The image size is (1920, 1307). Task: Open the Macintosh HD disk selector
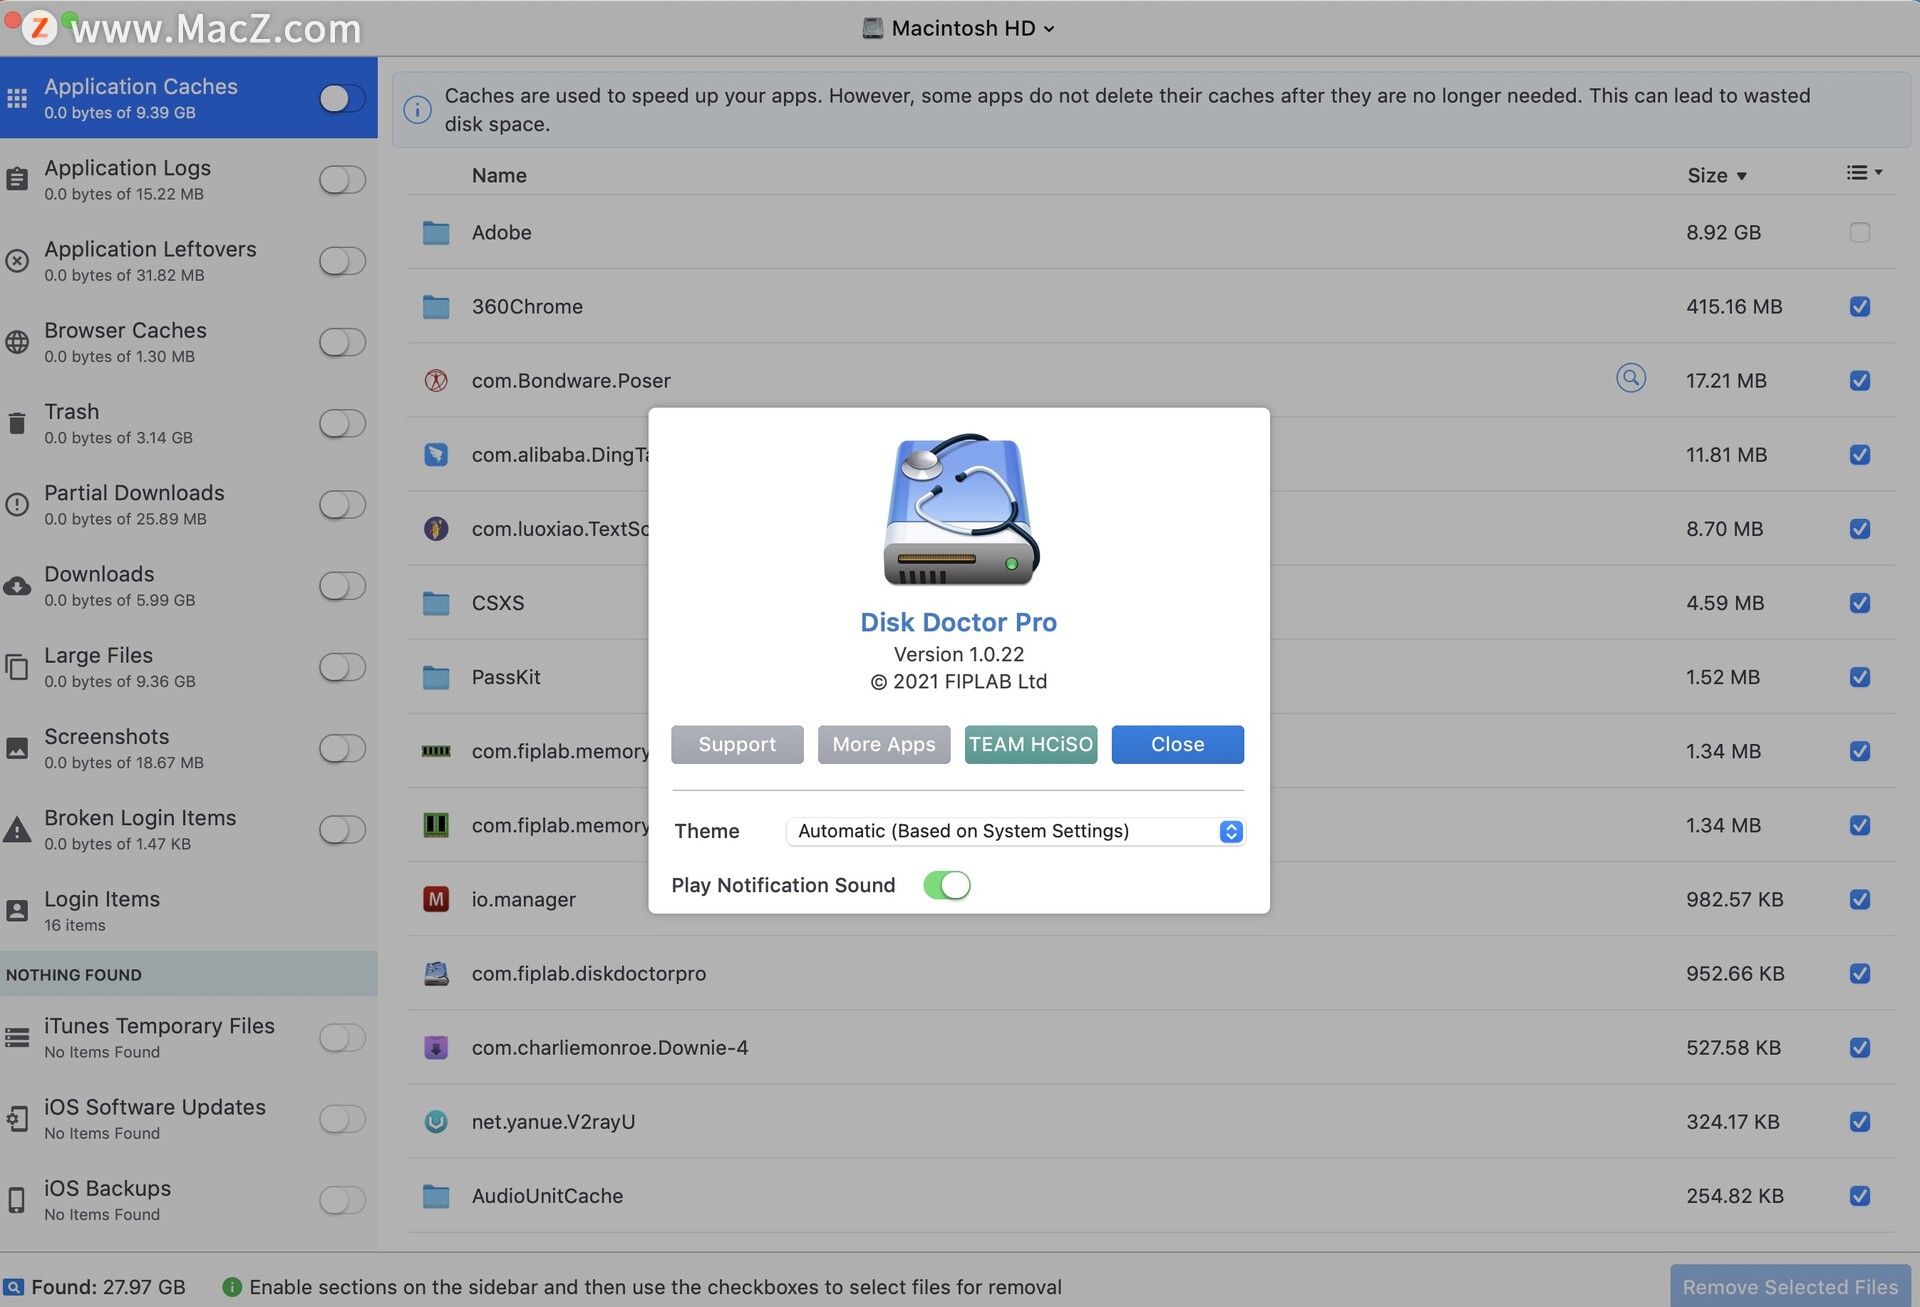(x=960, y=28)
